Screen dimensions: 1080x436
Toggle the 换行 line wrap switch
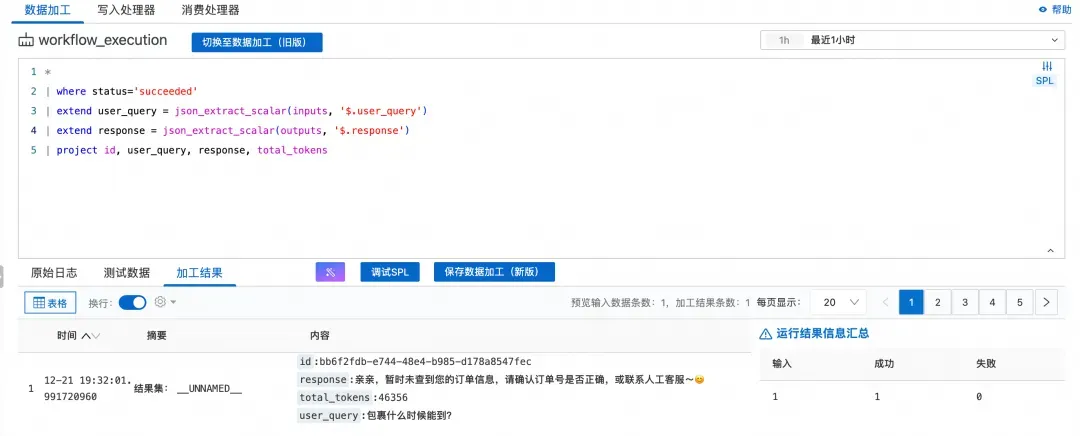132,302
